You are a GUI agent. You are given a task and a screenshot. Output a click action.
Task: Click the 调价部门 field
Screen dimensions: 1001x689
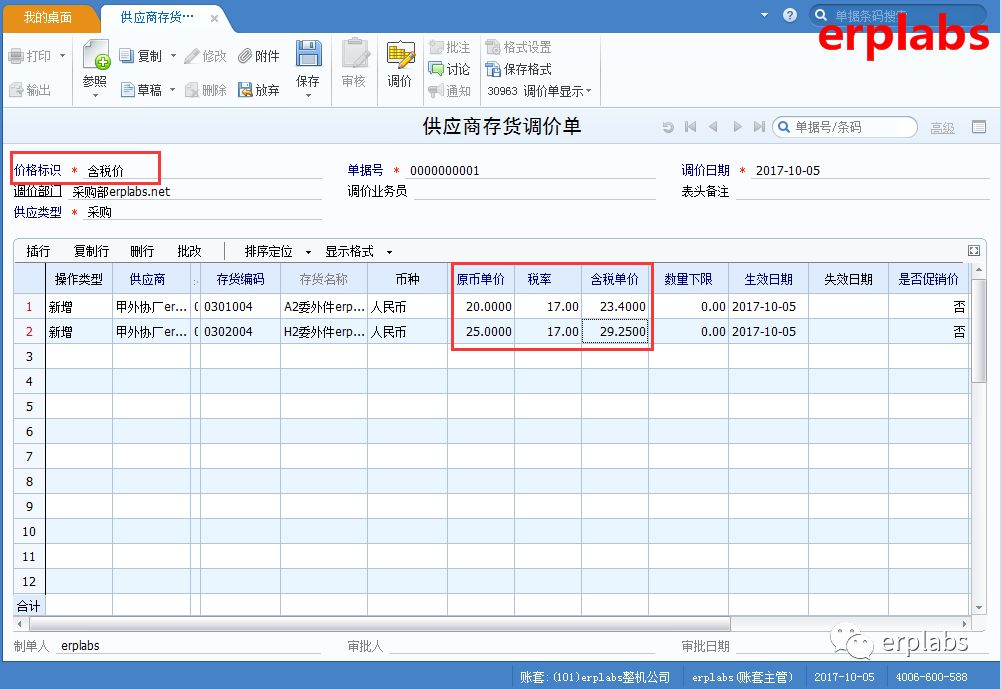195,192
